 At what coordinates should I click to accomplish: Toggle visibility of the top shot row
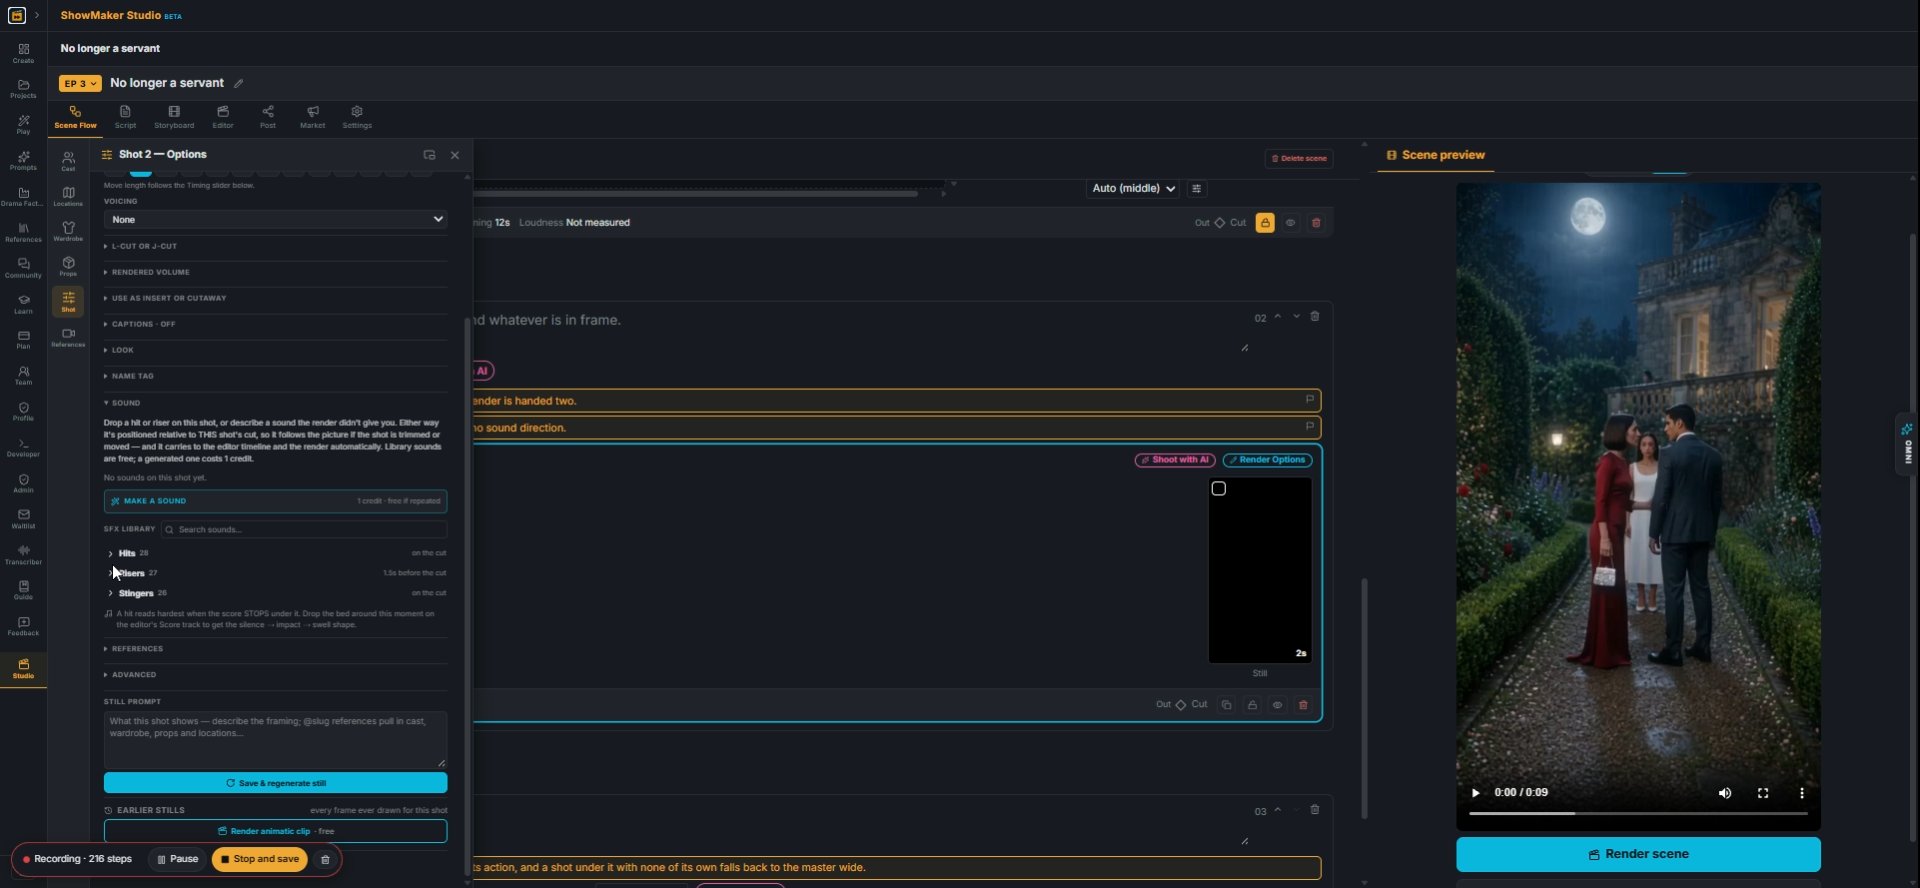[1291, 223]
